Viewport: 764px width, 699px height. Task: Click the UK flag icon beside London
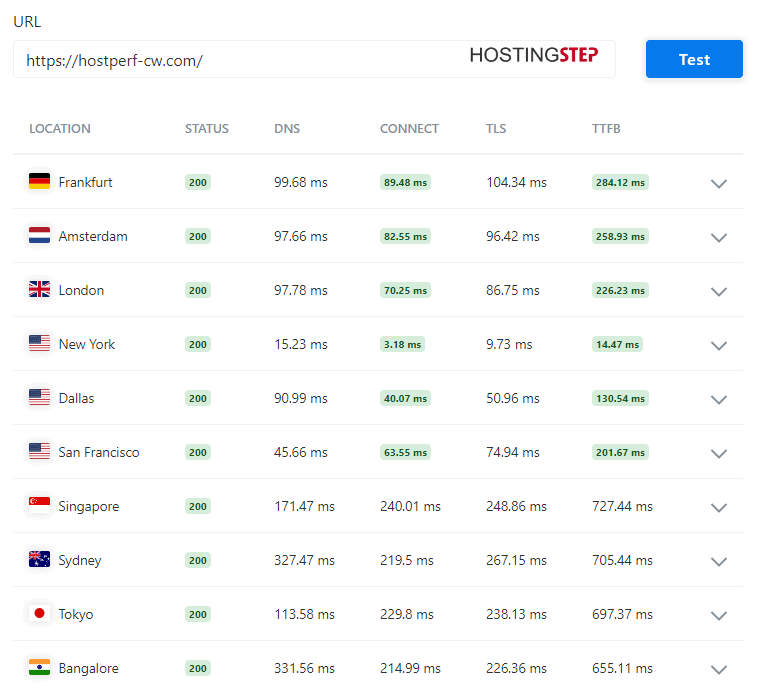tap(39, 289)
